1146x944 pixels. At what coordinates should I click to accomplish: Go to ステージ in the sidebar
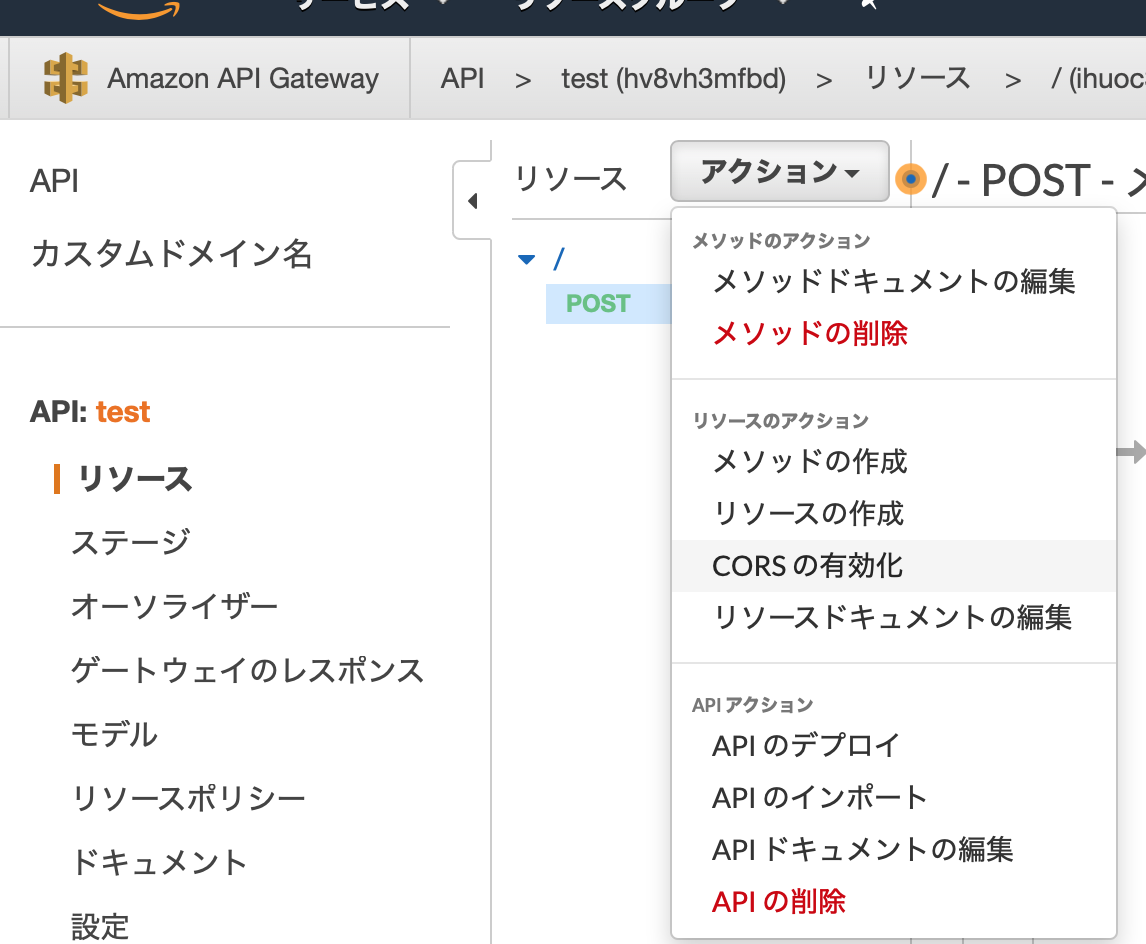click(131, 542)
